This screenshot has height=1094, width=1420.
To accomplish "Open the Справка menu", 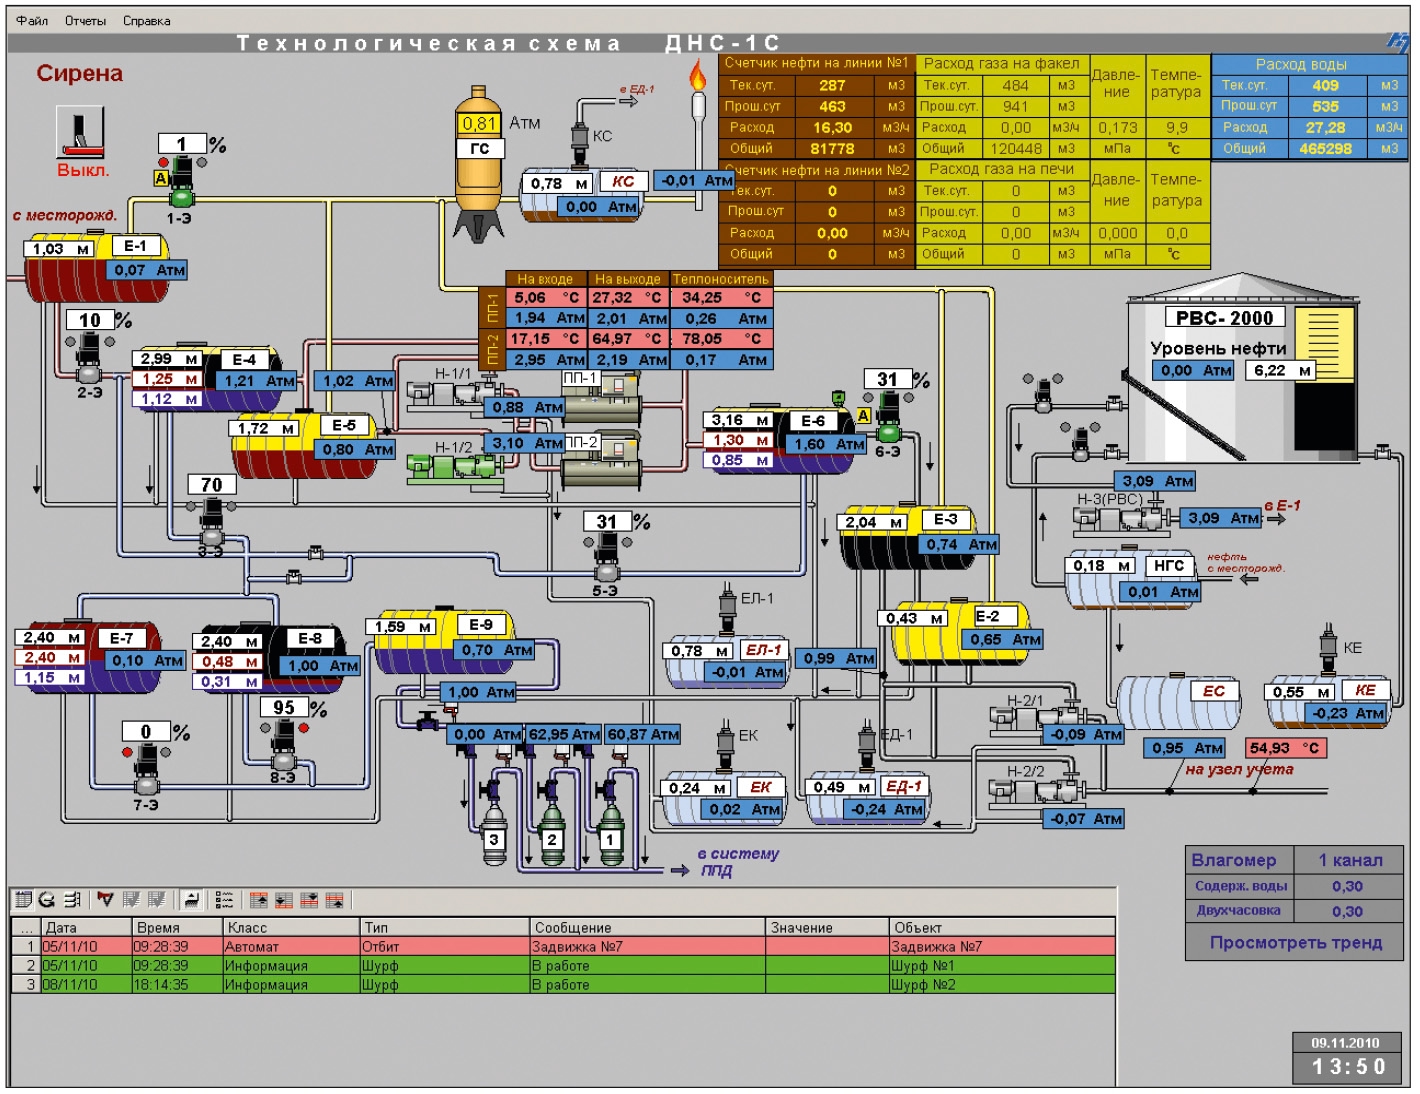I will pyautogui.click(x=146, y=20).
